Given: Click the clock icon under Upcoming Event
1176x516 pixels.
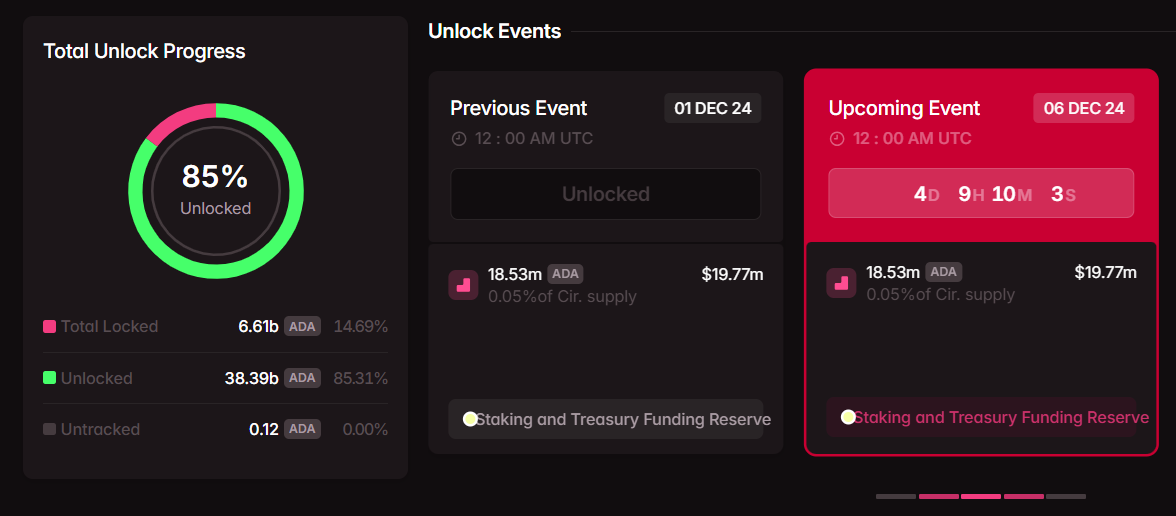Looking at the screenshot, I should 837,139.
